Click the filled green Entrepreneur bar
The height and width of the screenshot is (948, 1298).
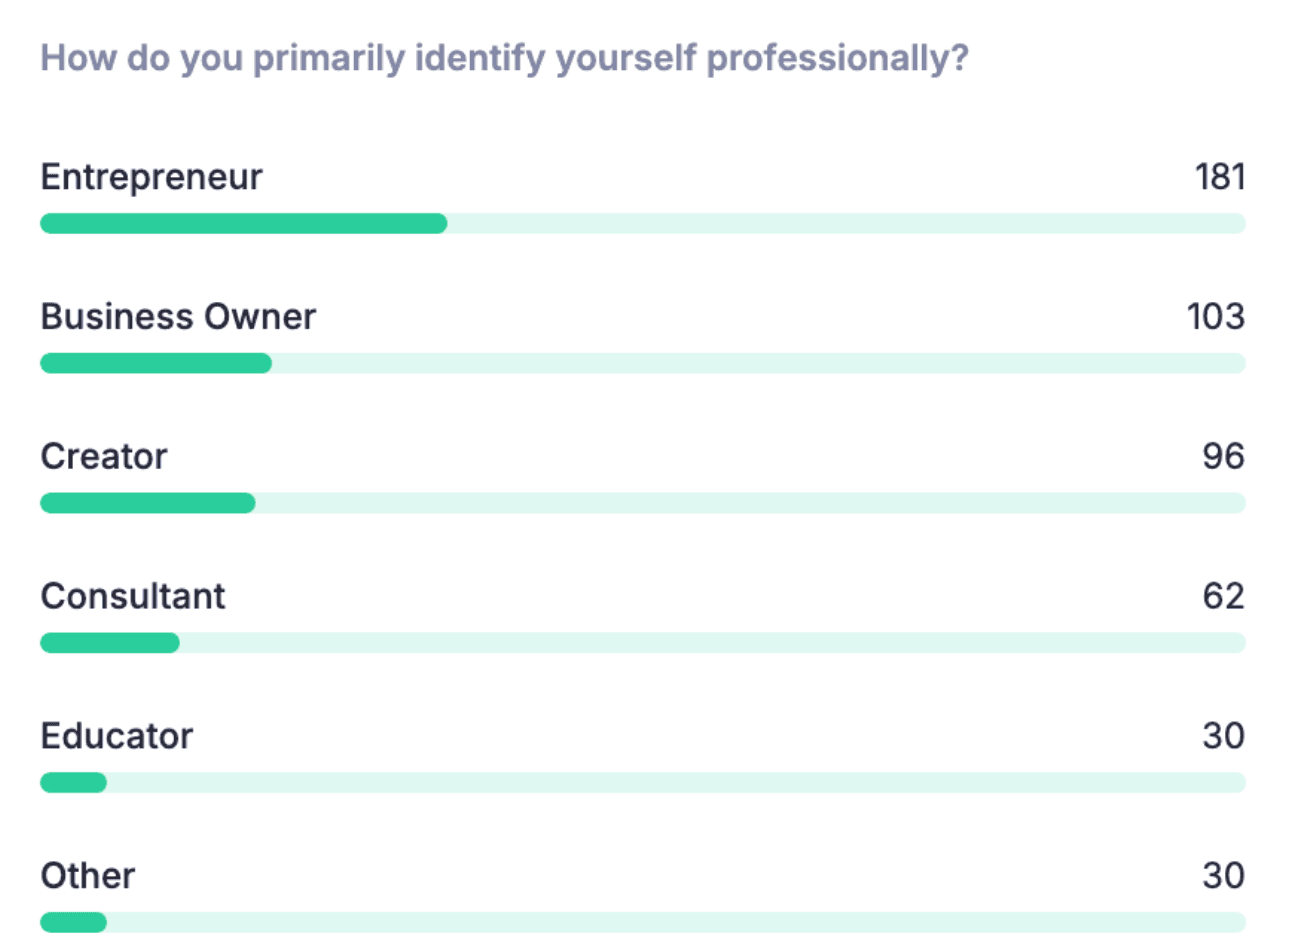(244, 224)
